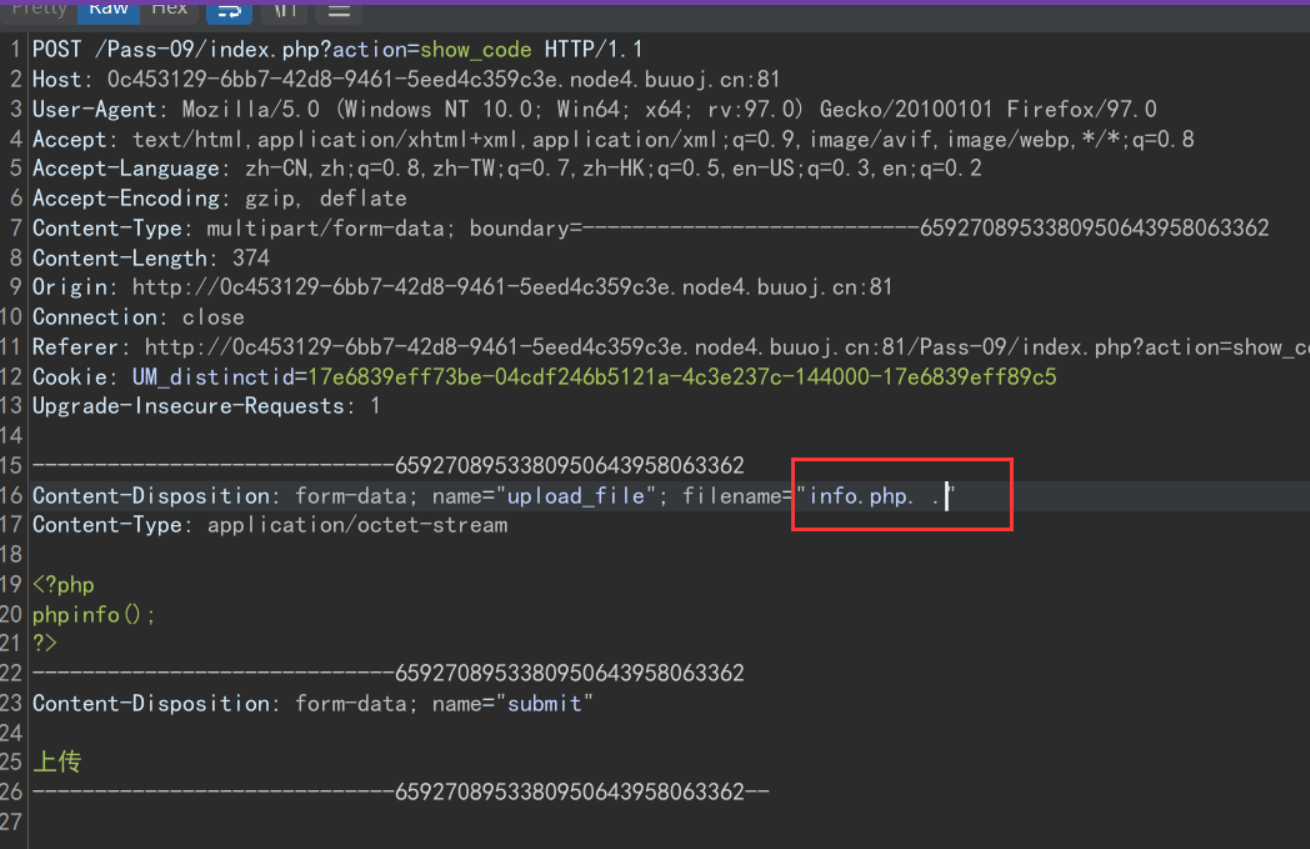Switch to the Raw view tab
1310x849 pixels.
pos(108,9)
